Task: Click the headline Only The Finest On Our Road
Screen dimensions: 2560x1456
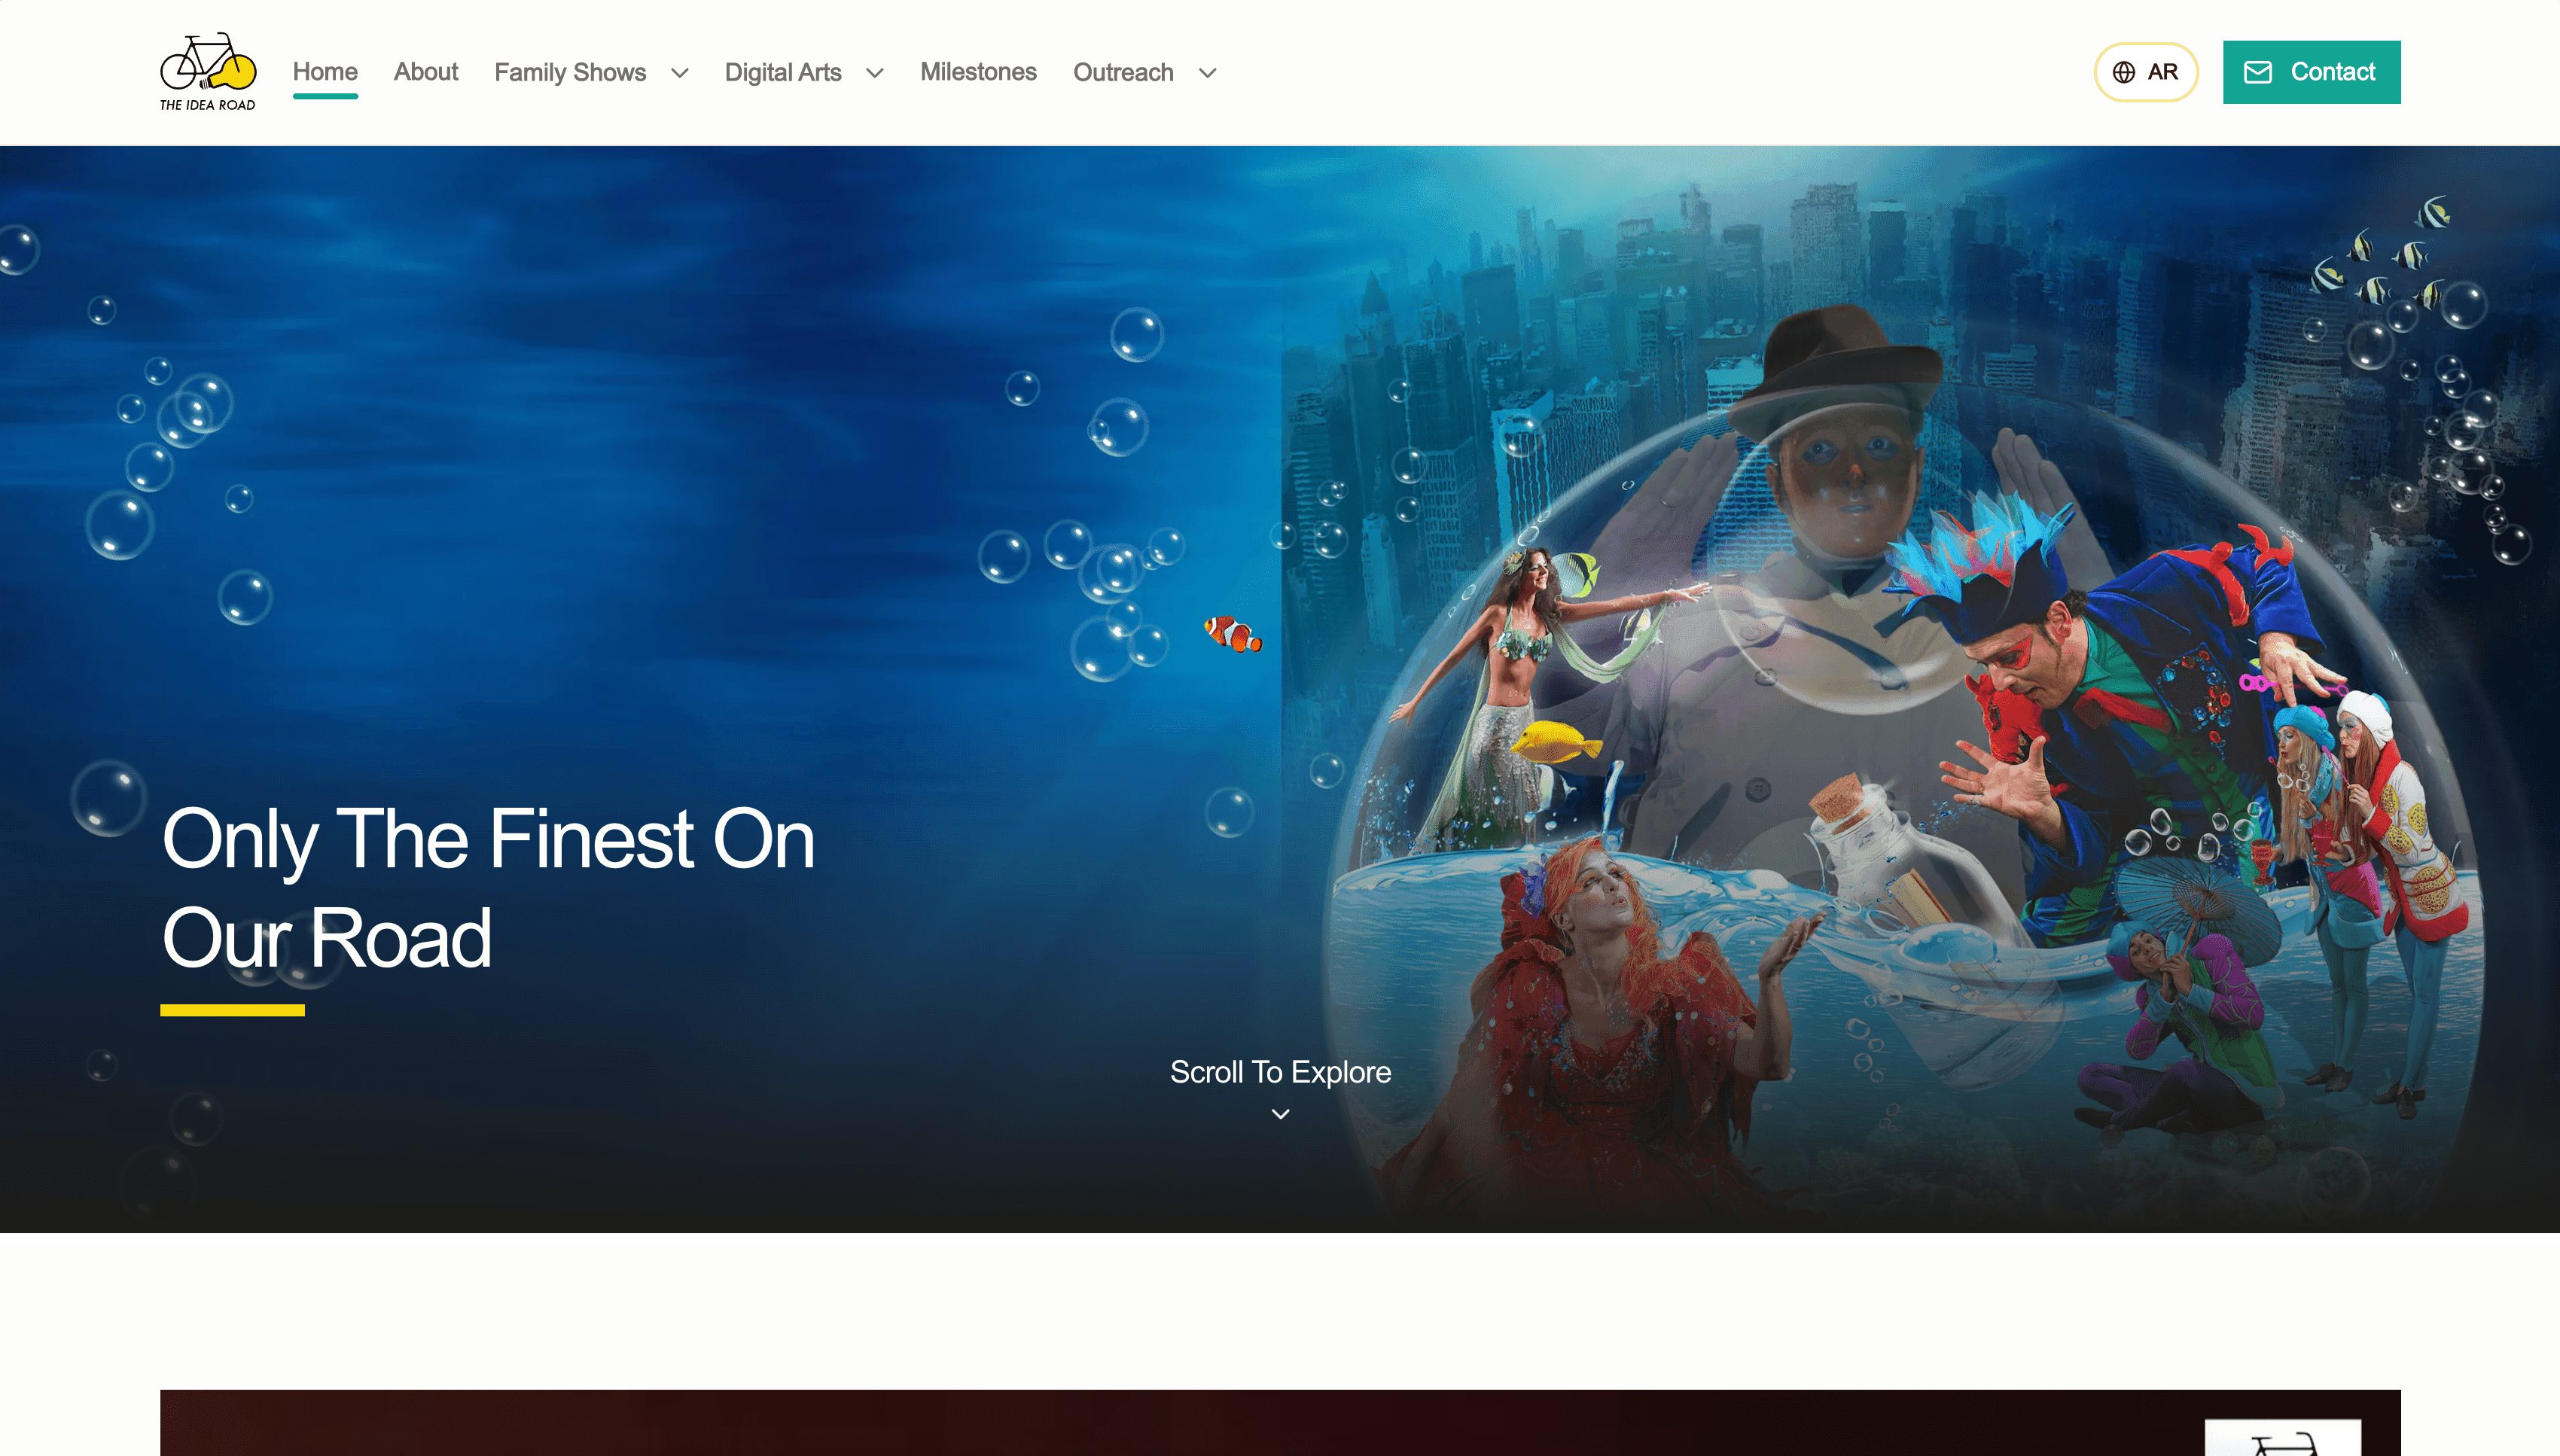Action: (488, 888)
